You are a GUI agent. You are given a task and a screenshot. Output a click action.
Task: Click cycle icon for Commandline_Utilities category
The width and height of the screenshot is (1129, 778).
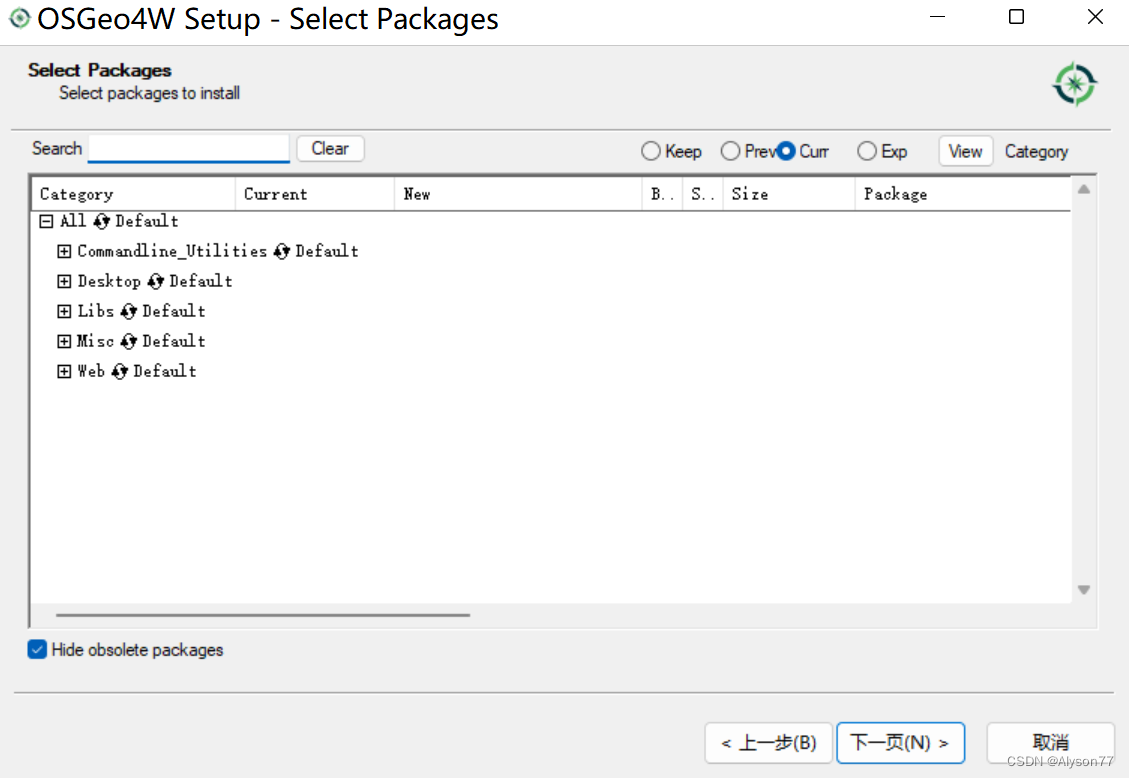282,251
